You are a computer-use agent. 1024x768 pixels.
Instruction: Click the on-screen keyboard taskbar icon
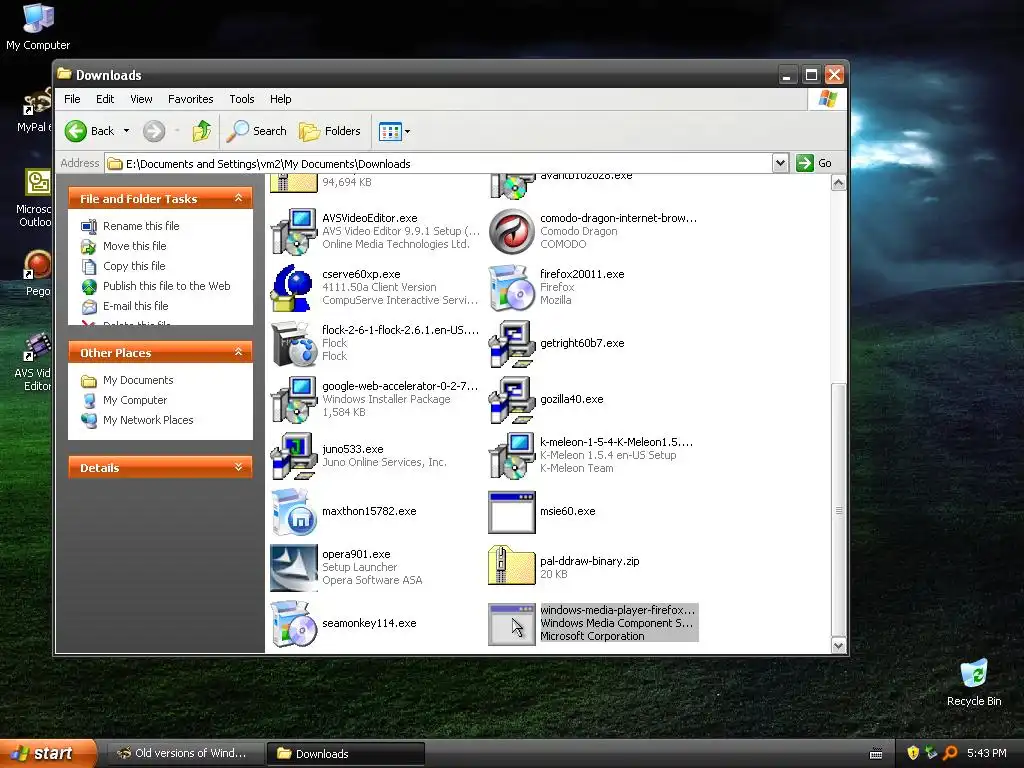pos(876,754)
